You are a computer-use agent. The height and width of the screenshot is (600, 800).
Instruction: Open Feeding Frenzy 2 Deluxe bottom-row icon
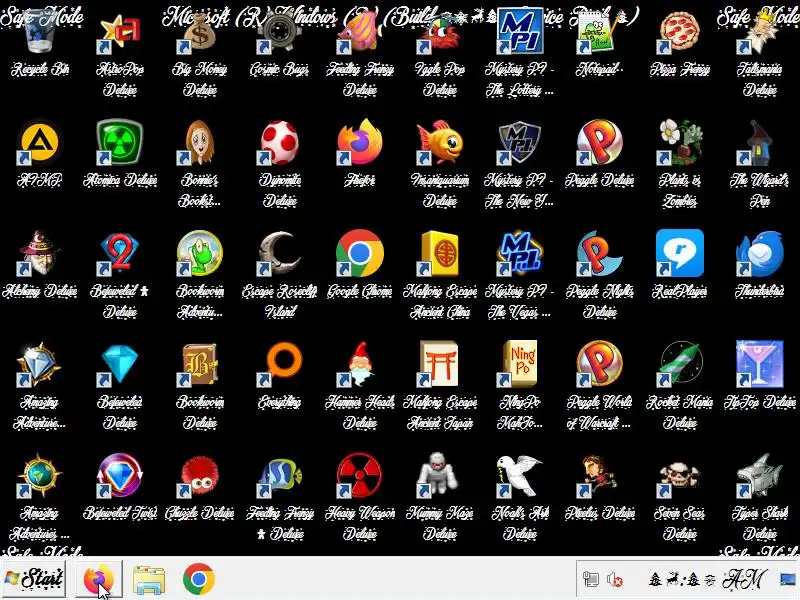pos(280,475)
